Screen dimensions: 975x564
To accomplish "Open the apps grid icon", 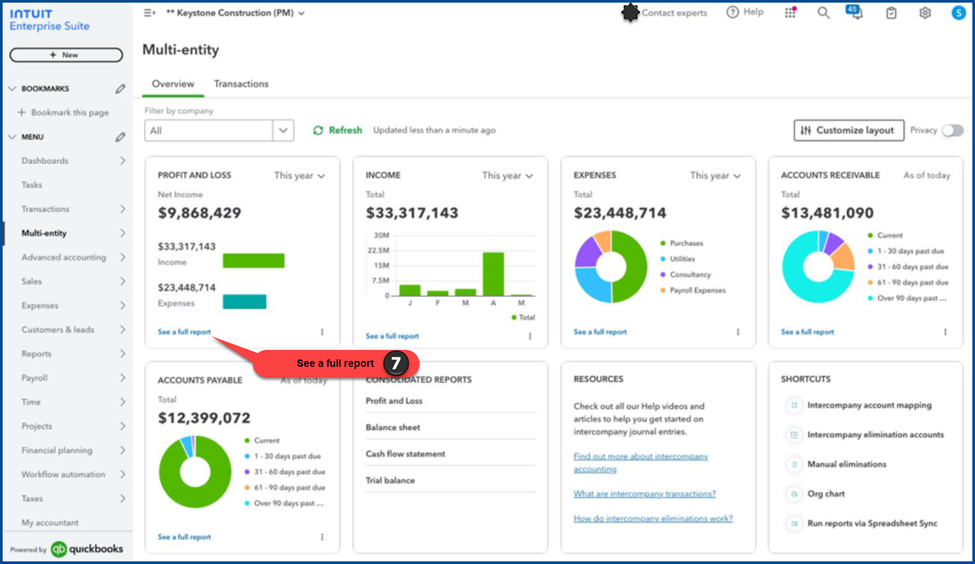I will pos(790,12).
